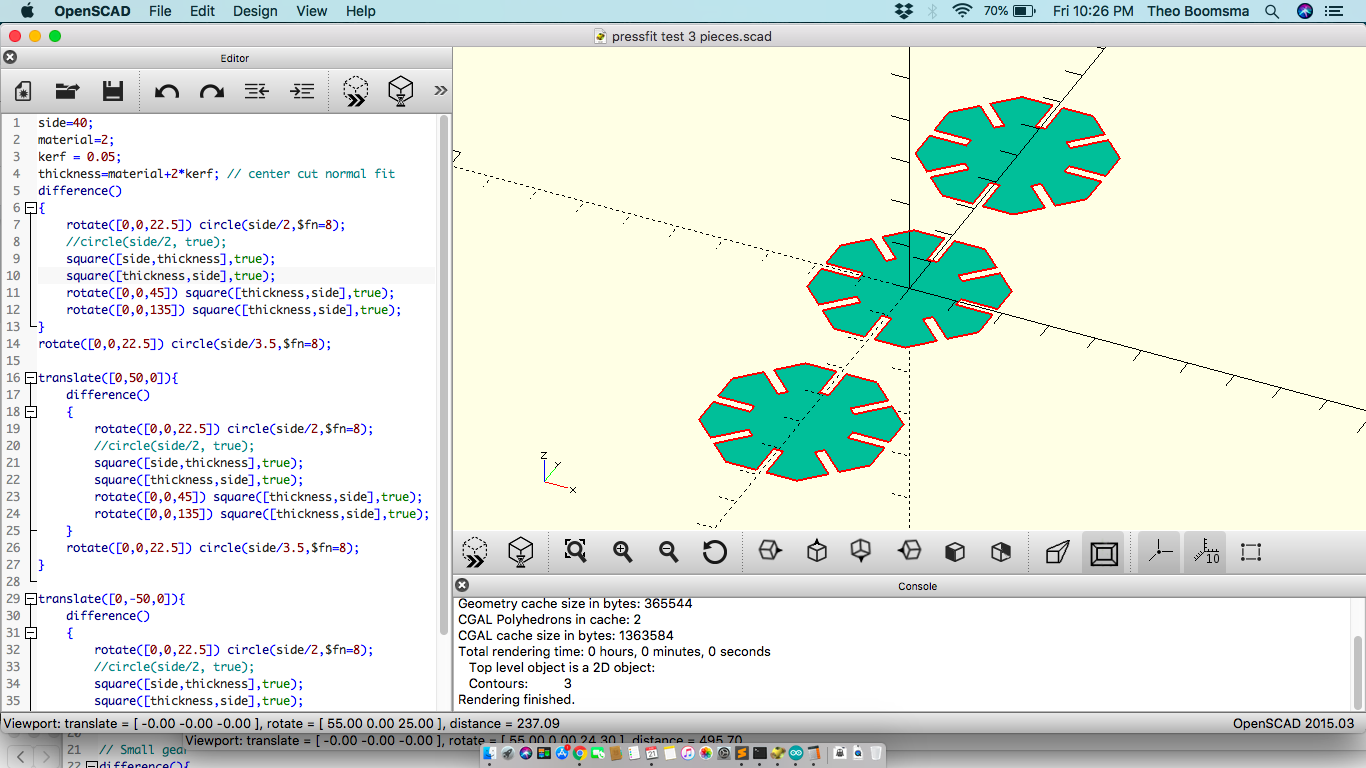This screenshot has height=768, width=1366.
Task: Open the Design menu
Action: pyautogui.click(x=255, y=11)
